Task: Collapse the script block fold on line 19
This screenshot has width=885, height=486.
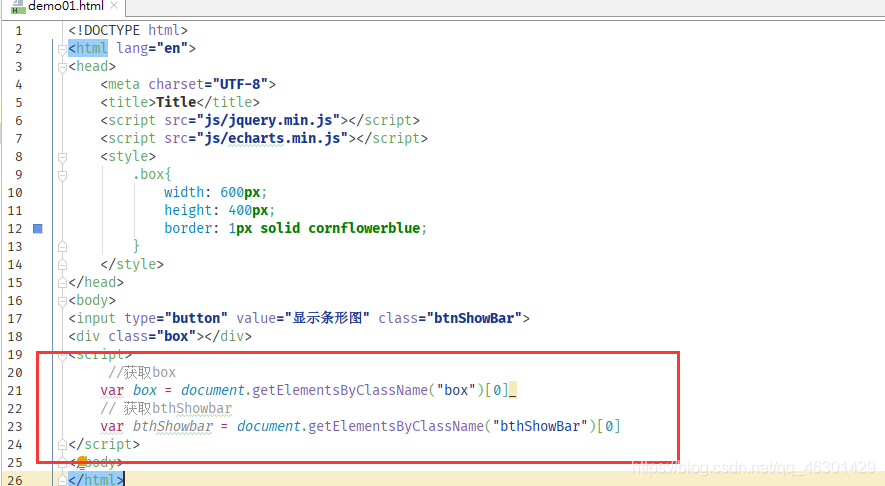Action: 62,355
